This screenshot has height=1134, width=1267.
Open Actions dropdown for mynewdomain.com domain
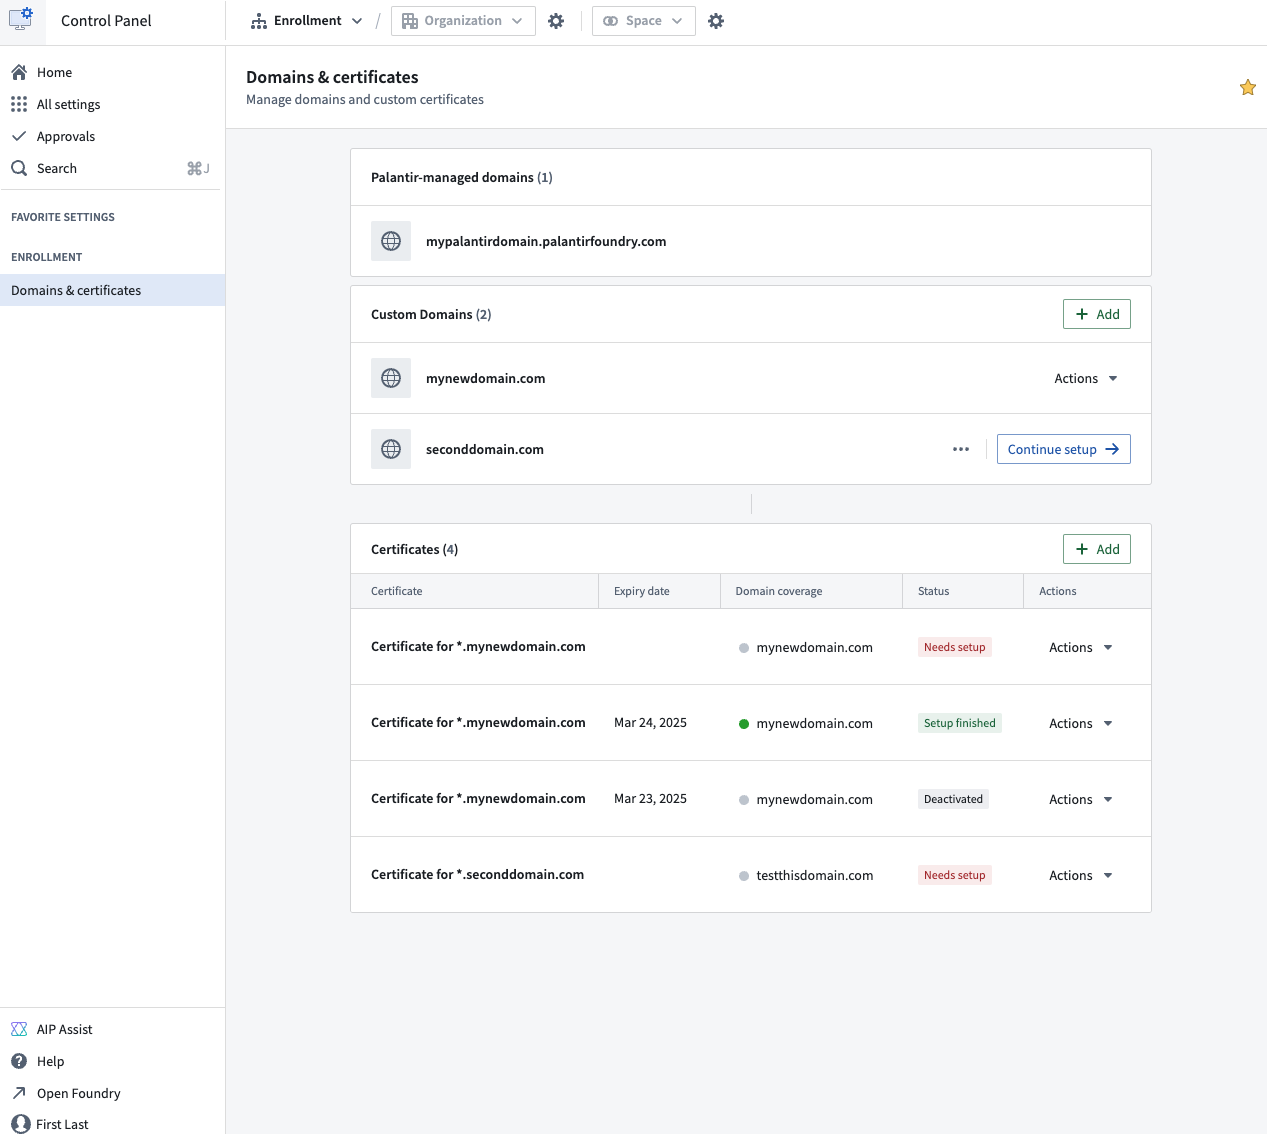point(1087,378)
